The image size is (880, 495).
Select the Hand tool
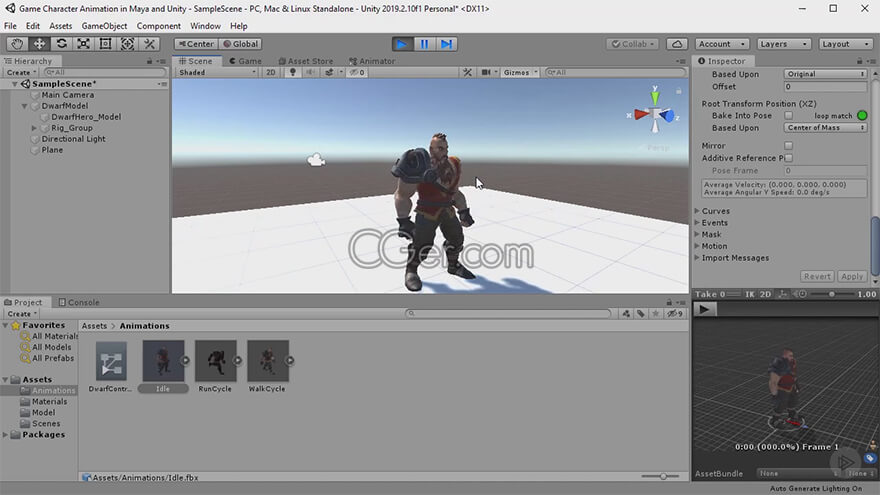[x=17, y=44]
